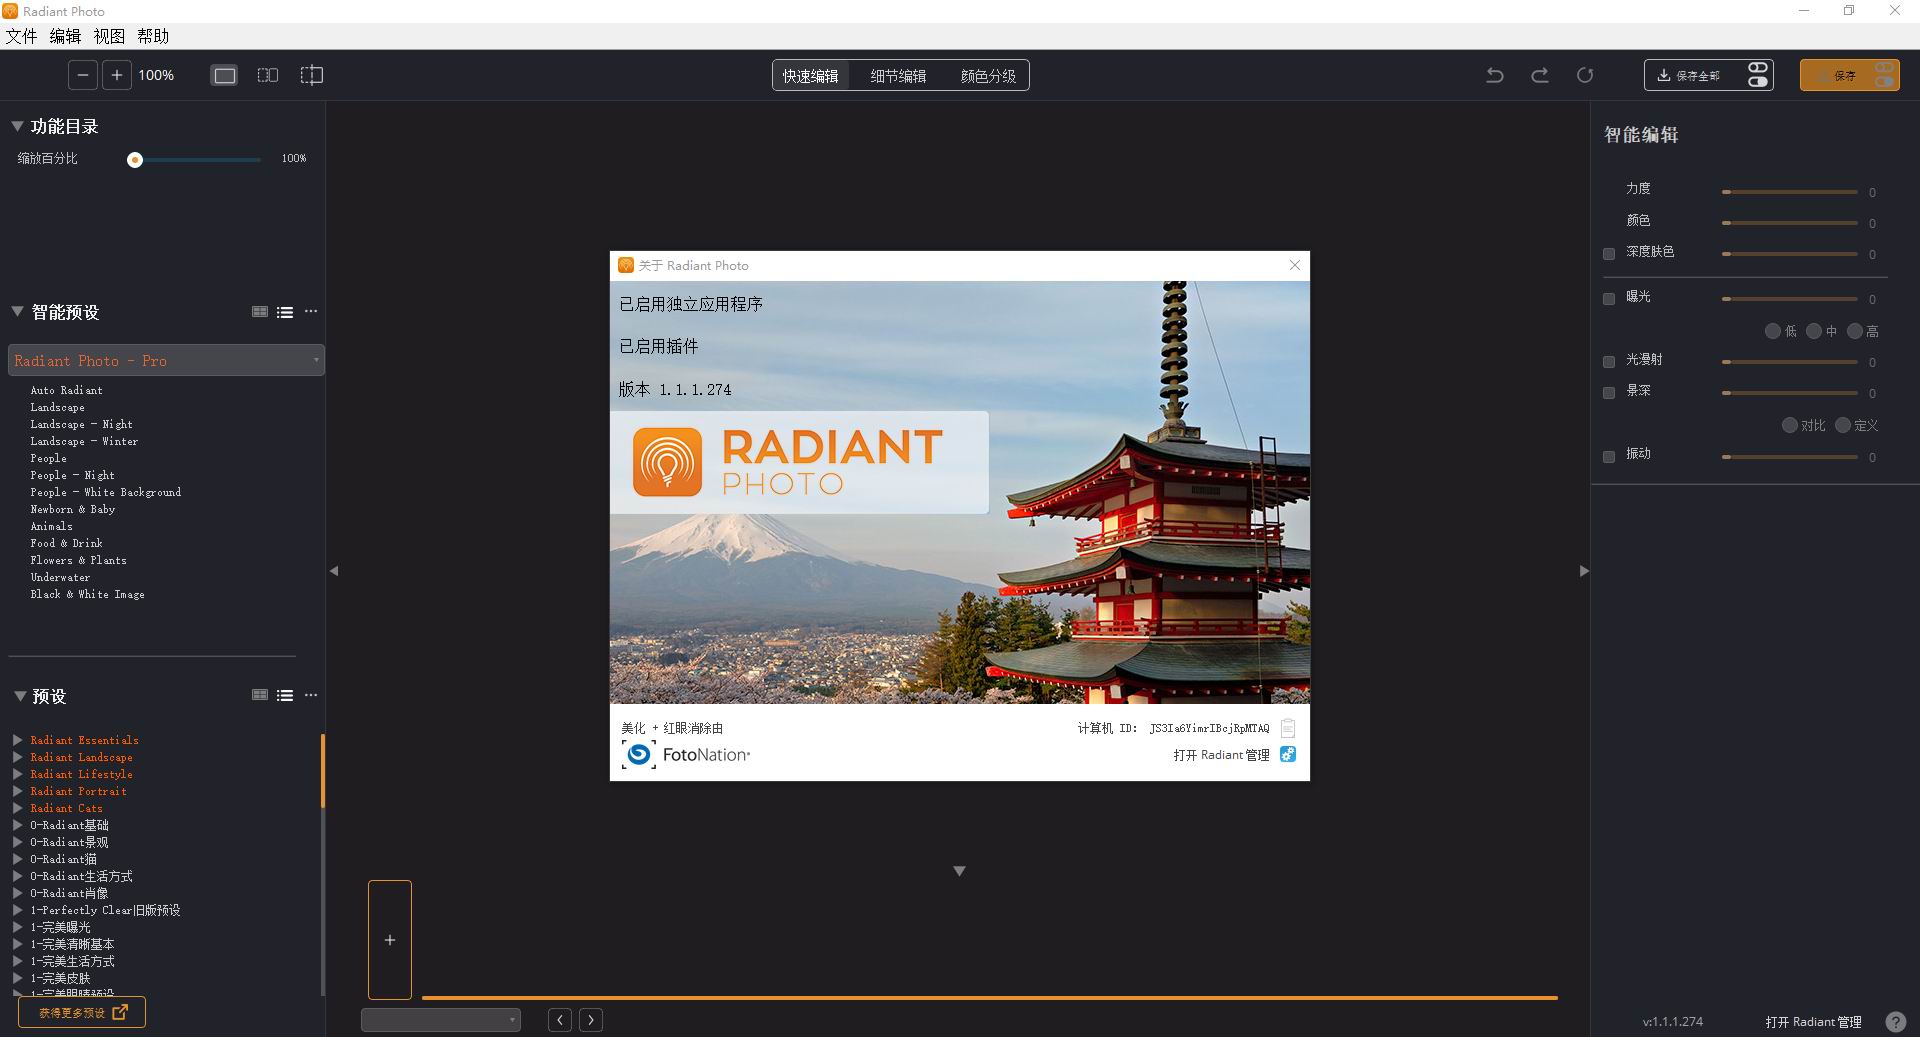The width and height of the screenshot is (1920, 1037).
Task: Expand the 1-完美曝光 preset group
Action: click(18, 927)
